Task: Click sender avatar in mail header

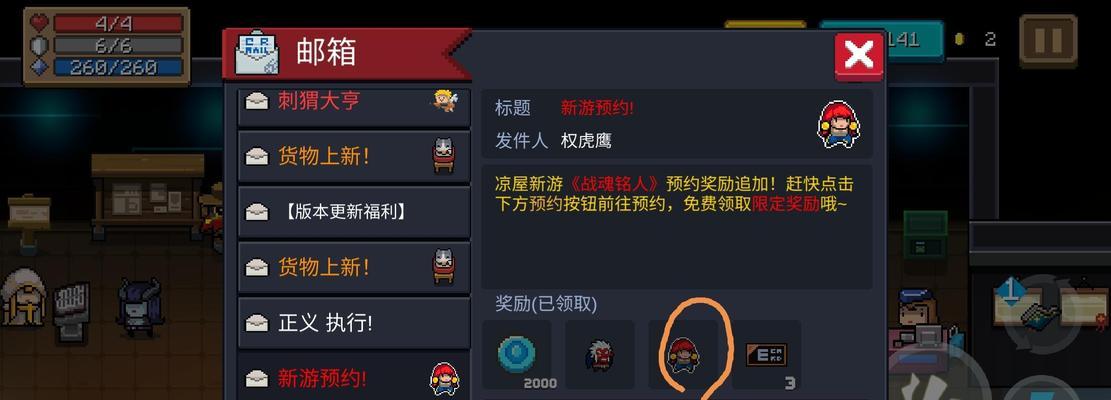Action: pyautogui.click(x=838, y=125)
